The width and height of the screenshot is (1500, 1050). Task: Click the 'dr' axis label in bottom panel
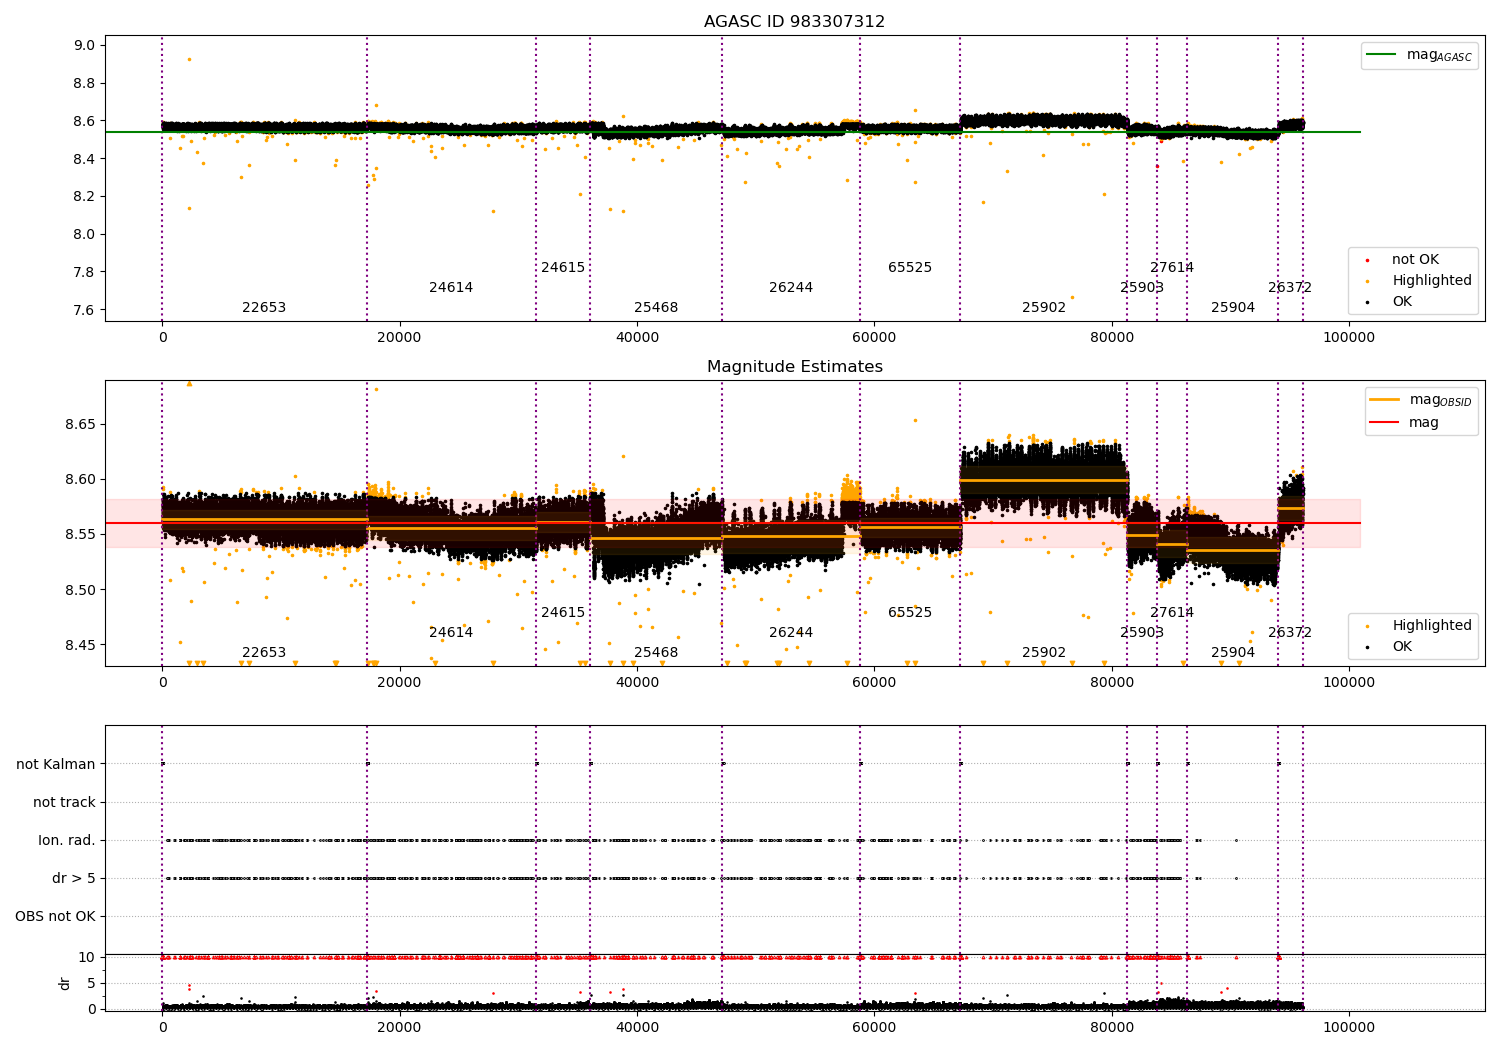(x=65, y=983)
